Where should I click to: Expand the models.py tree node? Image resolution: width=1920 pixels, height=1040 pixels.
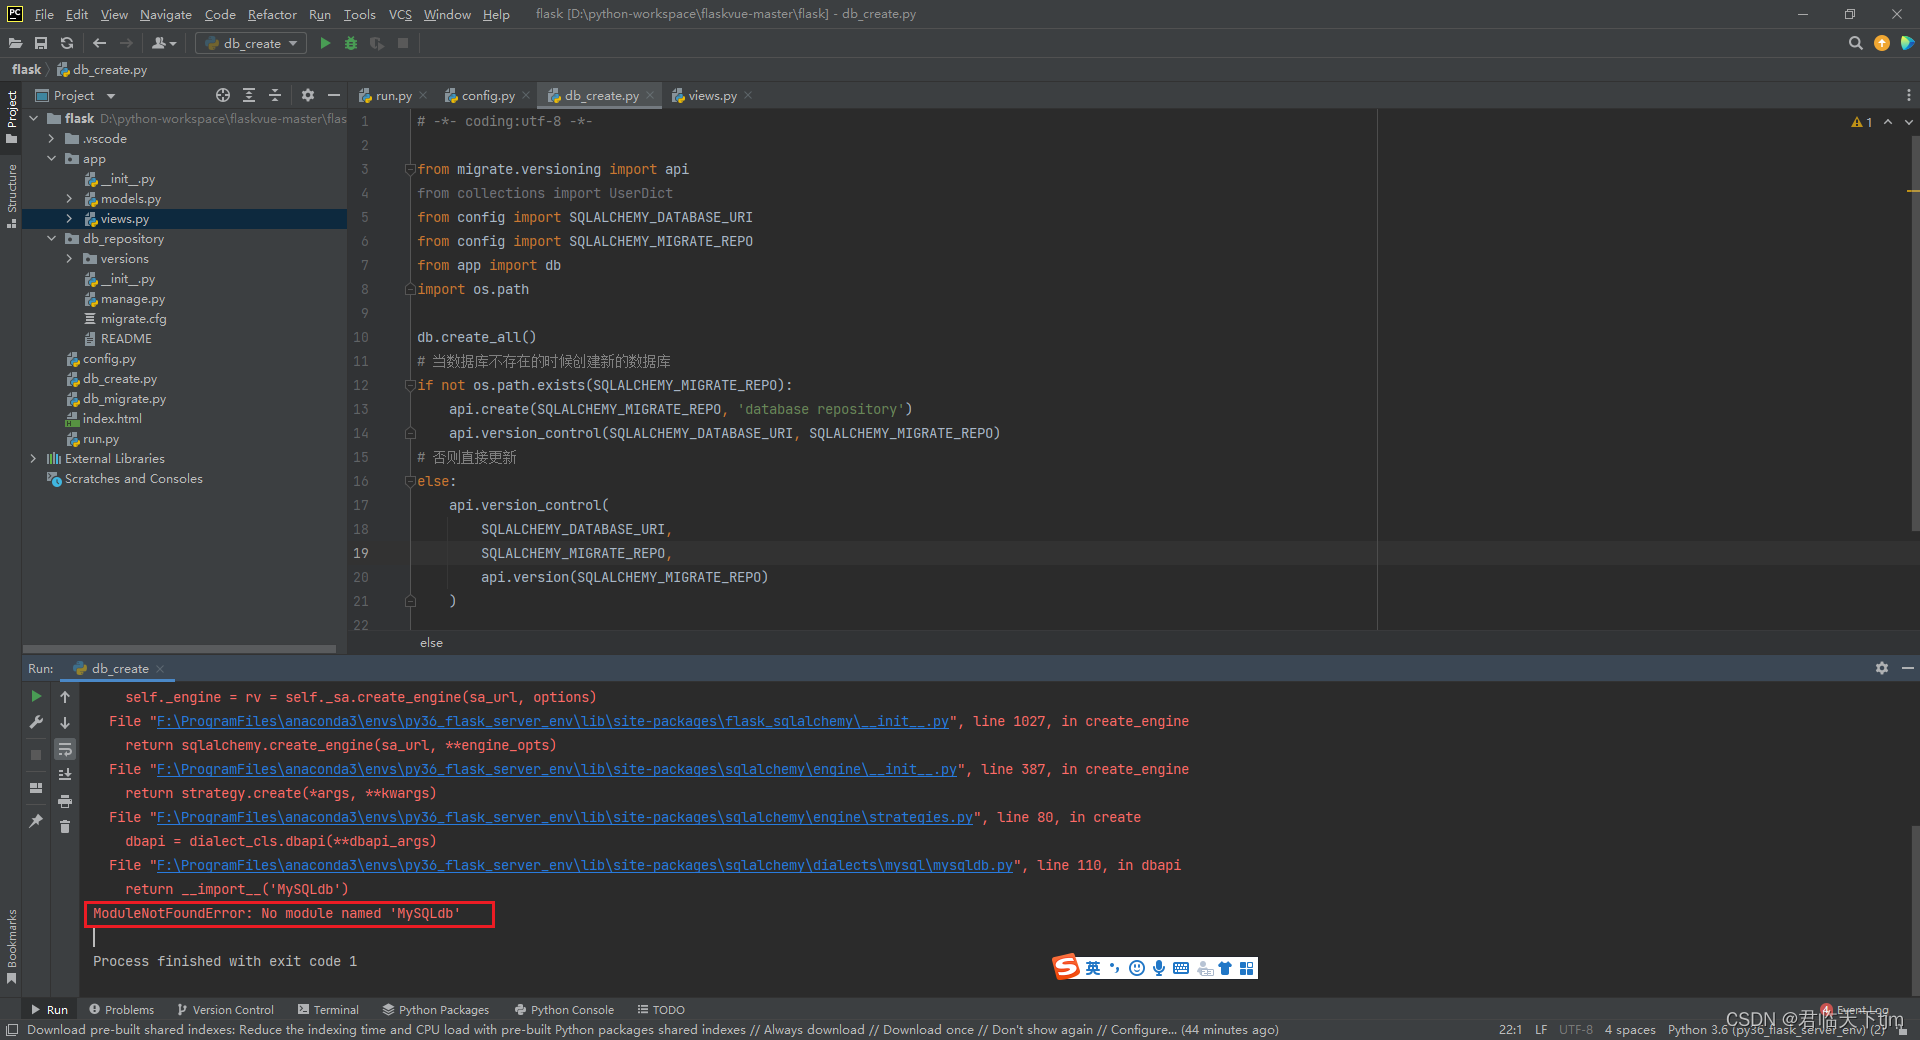click(69, 198)
